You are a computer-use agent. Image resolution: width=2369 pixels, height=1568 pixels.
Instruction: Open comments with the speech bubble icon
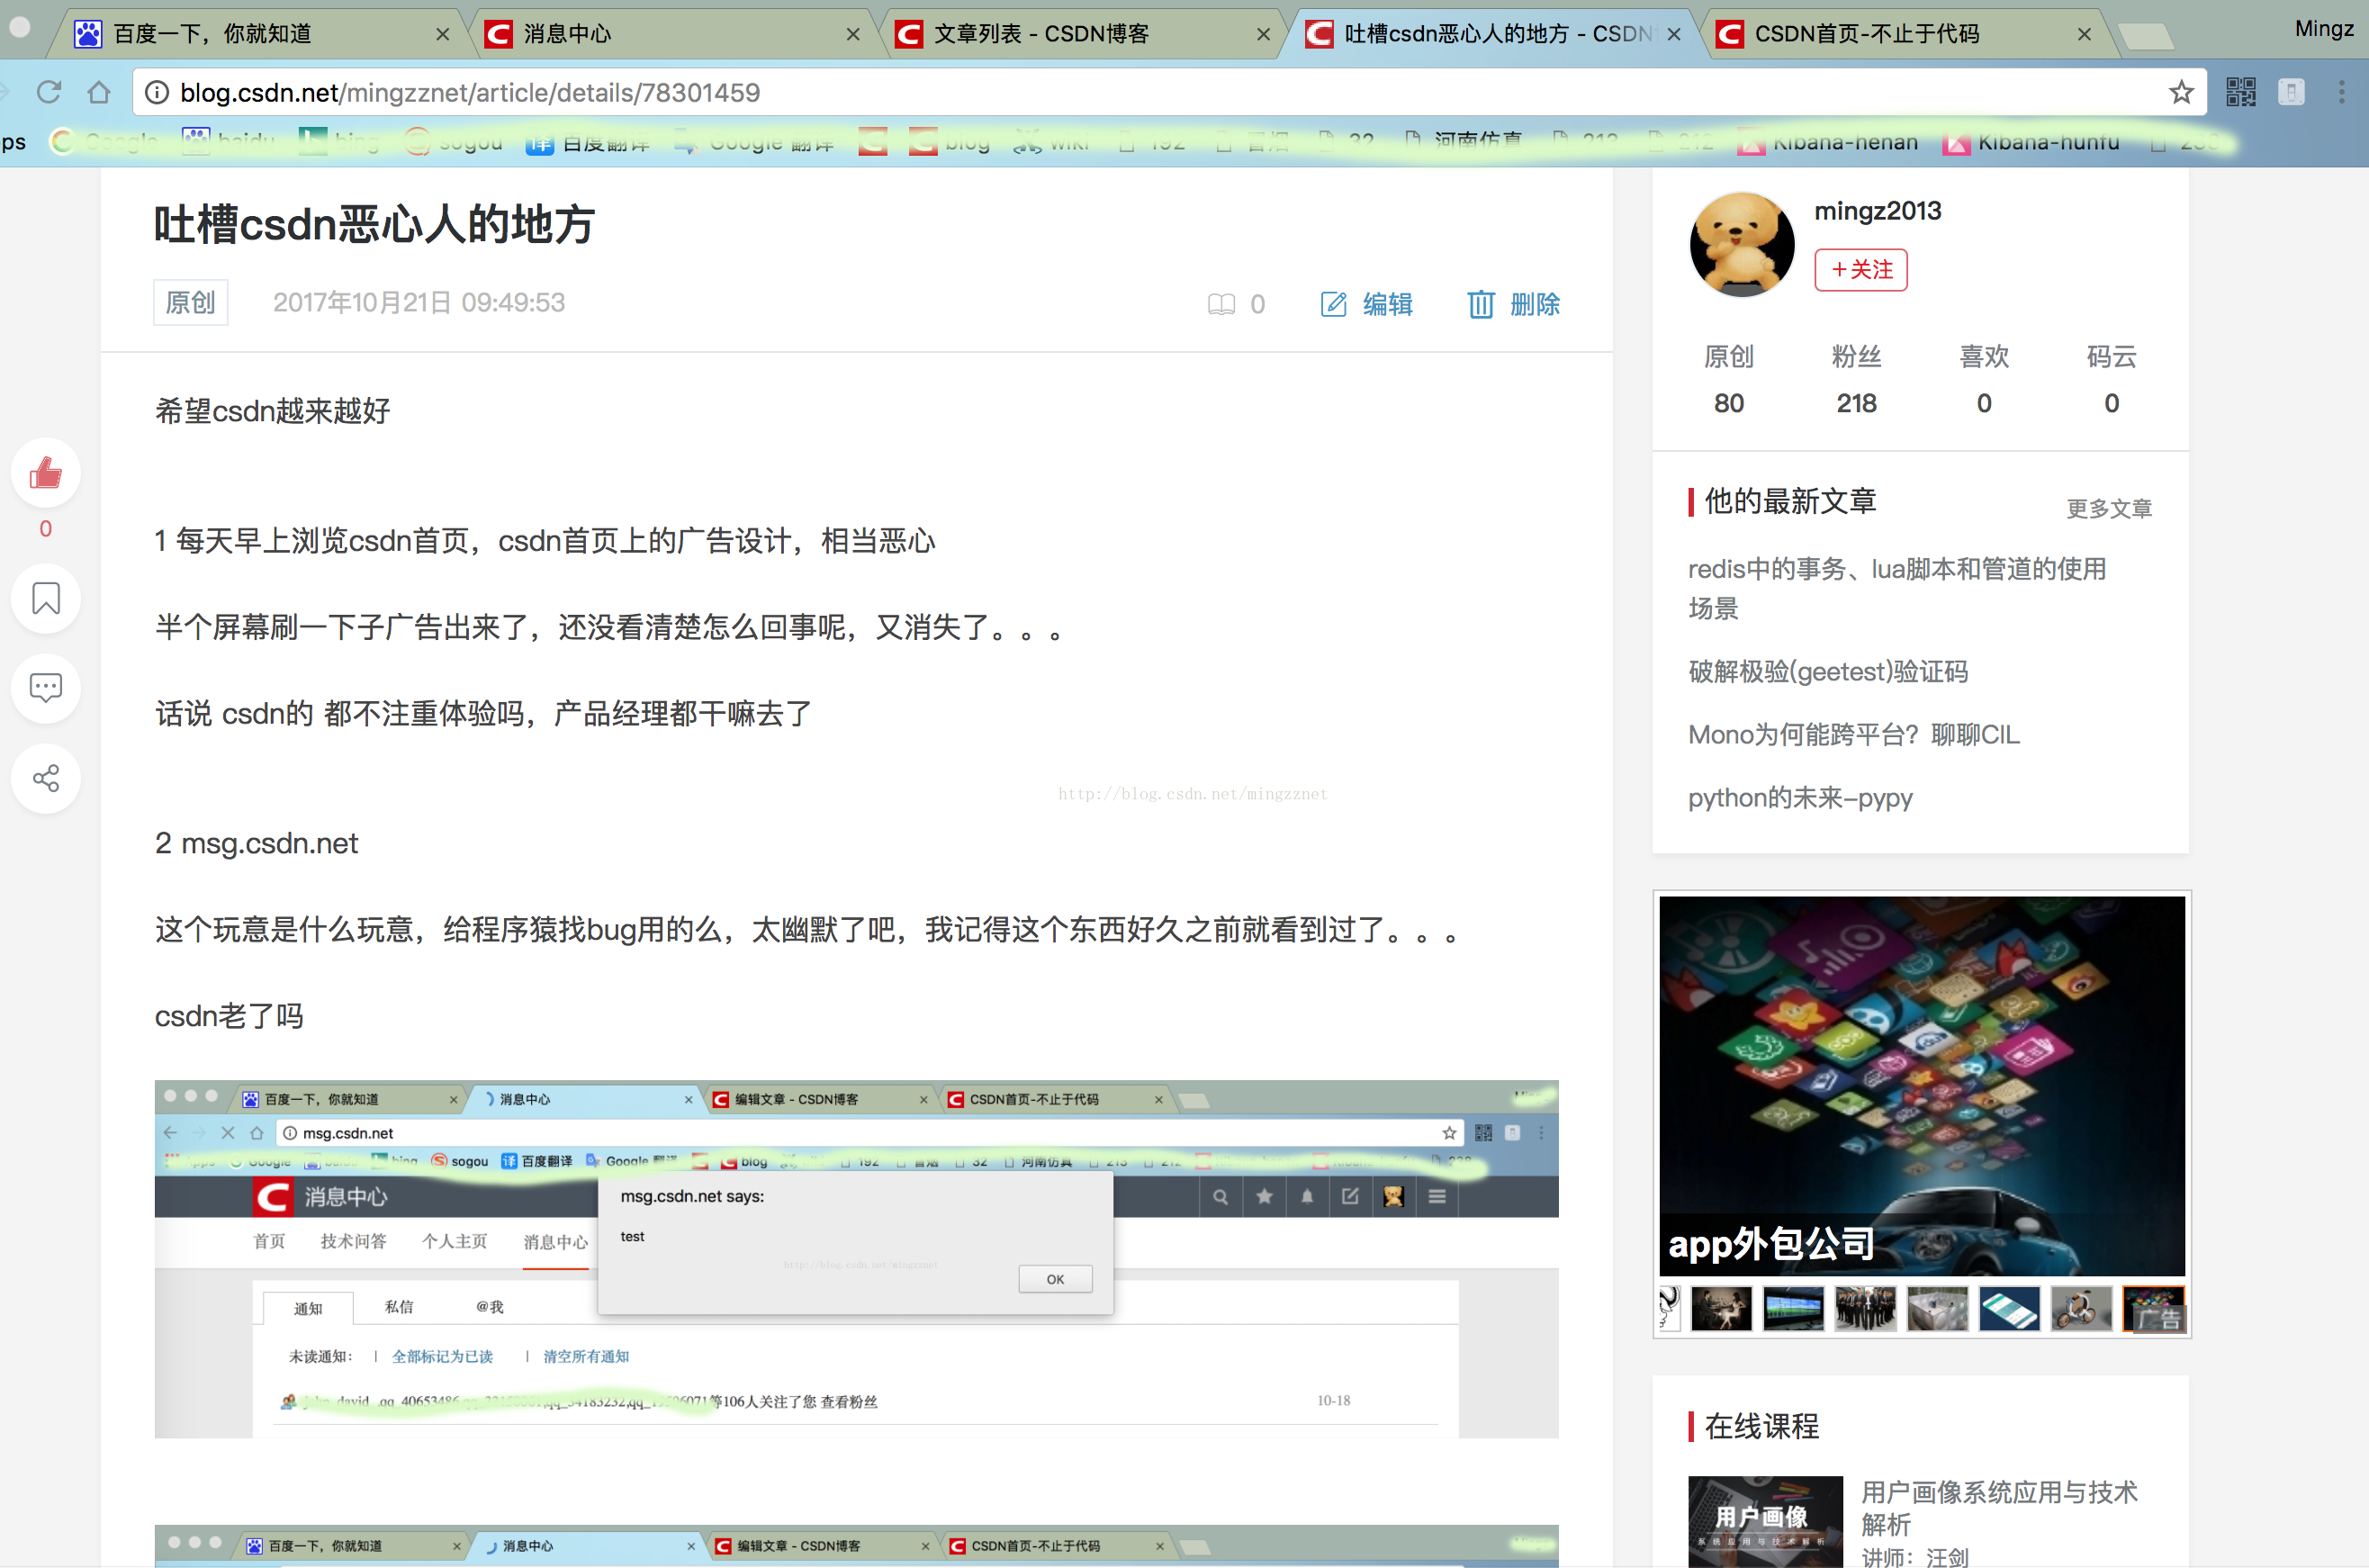point(46,688)
